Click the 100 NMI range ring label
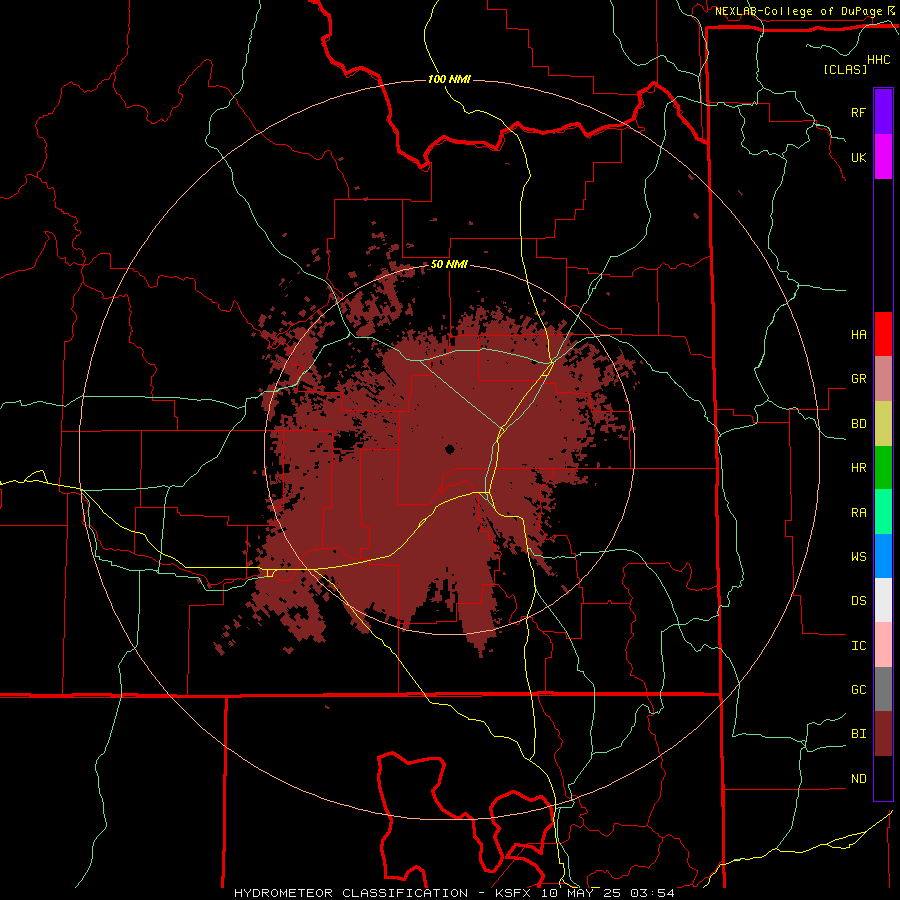 [x=449, y=79]
